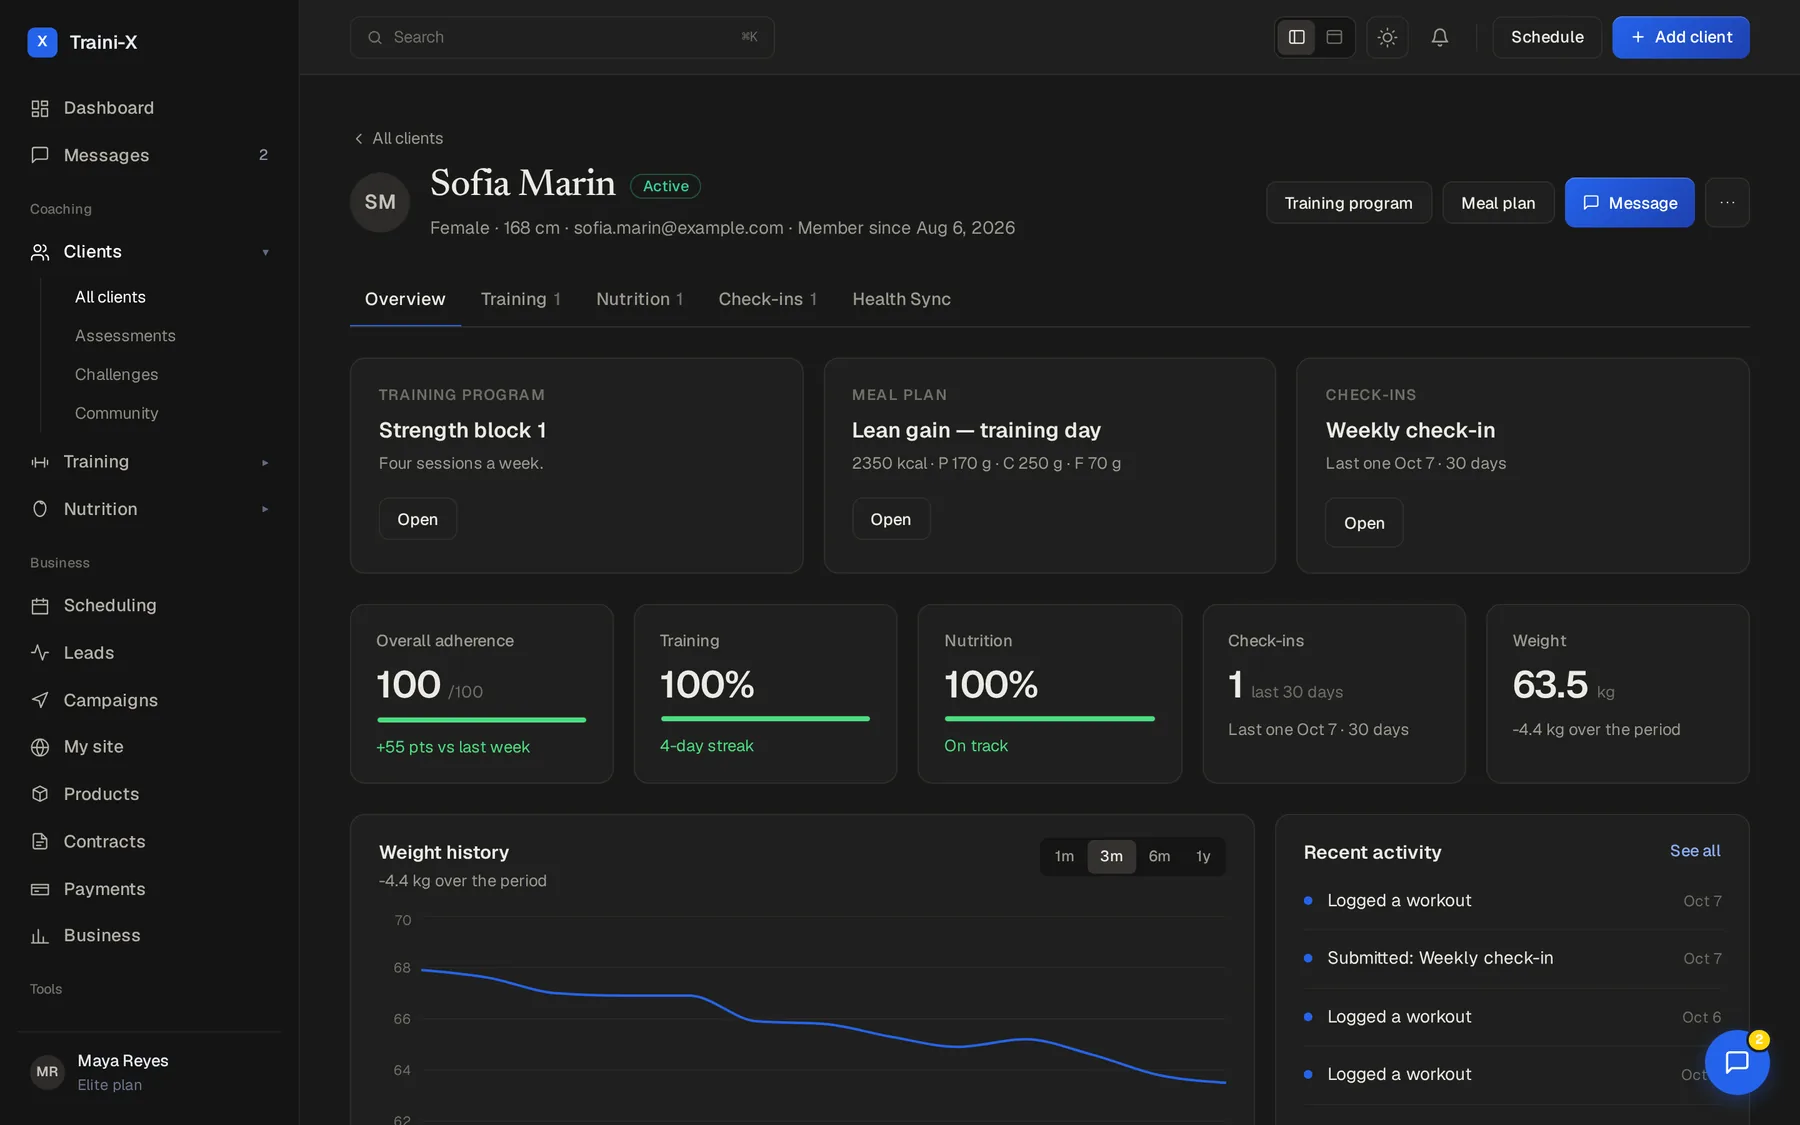Open Payments in the sidebar
Image resolution: width=1800 pixels, height=1125 pixels.
[149, 889]
